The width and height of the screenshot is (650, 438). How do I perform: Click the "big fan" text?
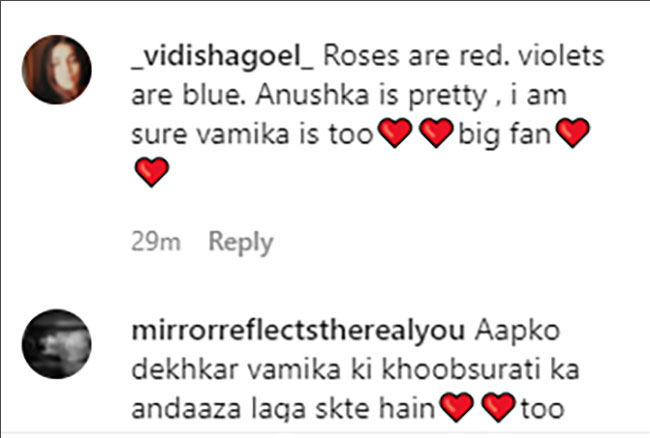coord(504,135)
